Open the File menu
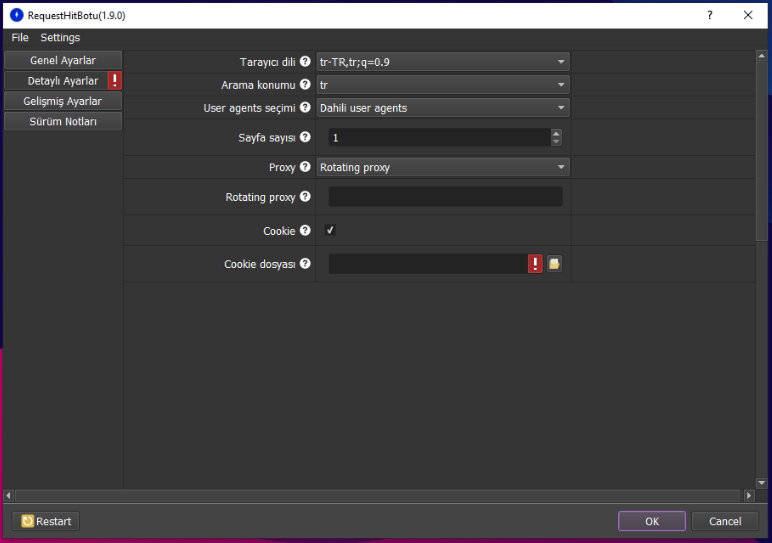Screen dimensions: 772x543 pos(20,38)
